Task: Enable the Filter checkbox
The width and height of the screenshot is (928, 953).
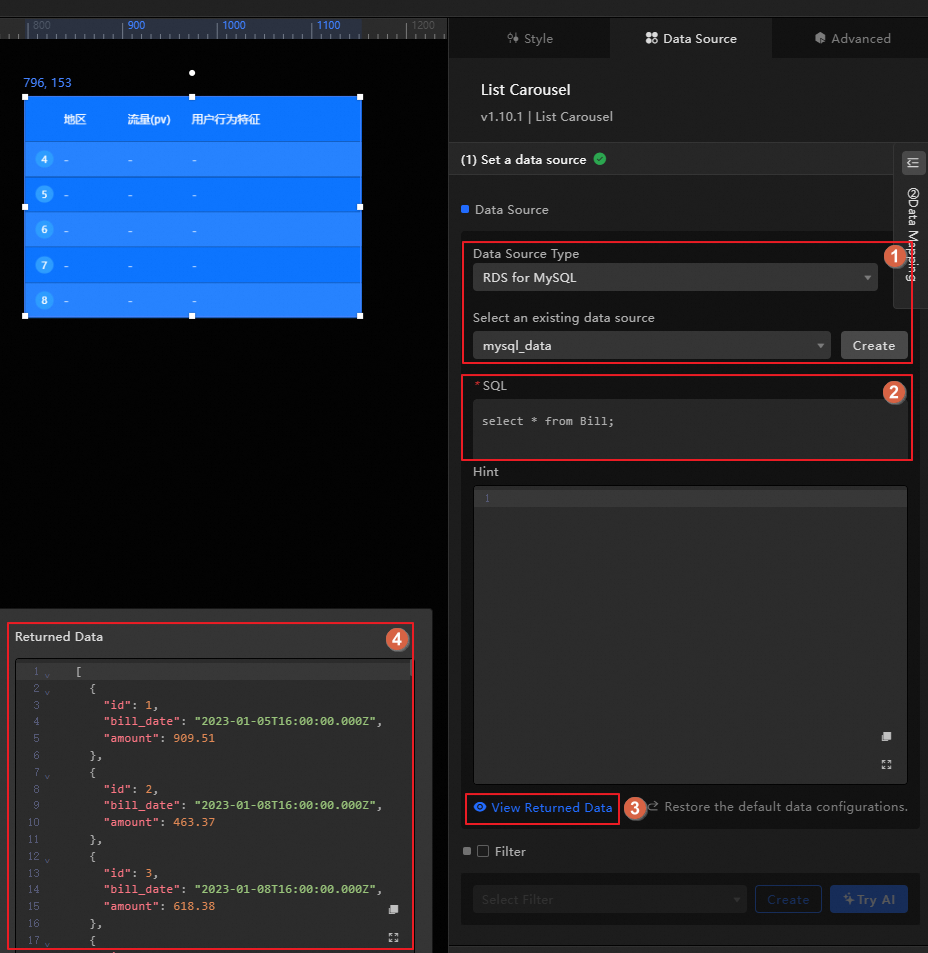Action: (483, 851)
